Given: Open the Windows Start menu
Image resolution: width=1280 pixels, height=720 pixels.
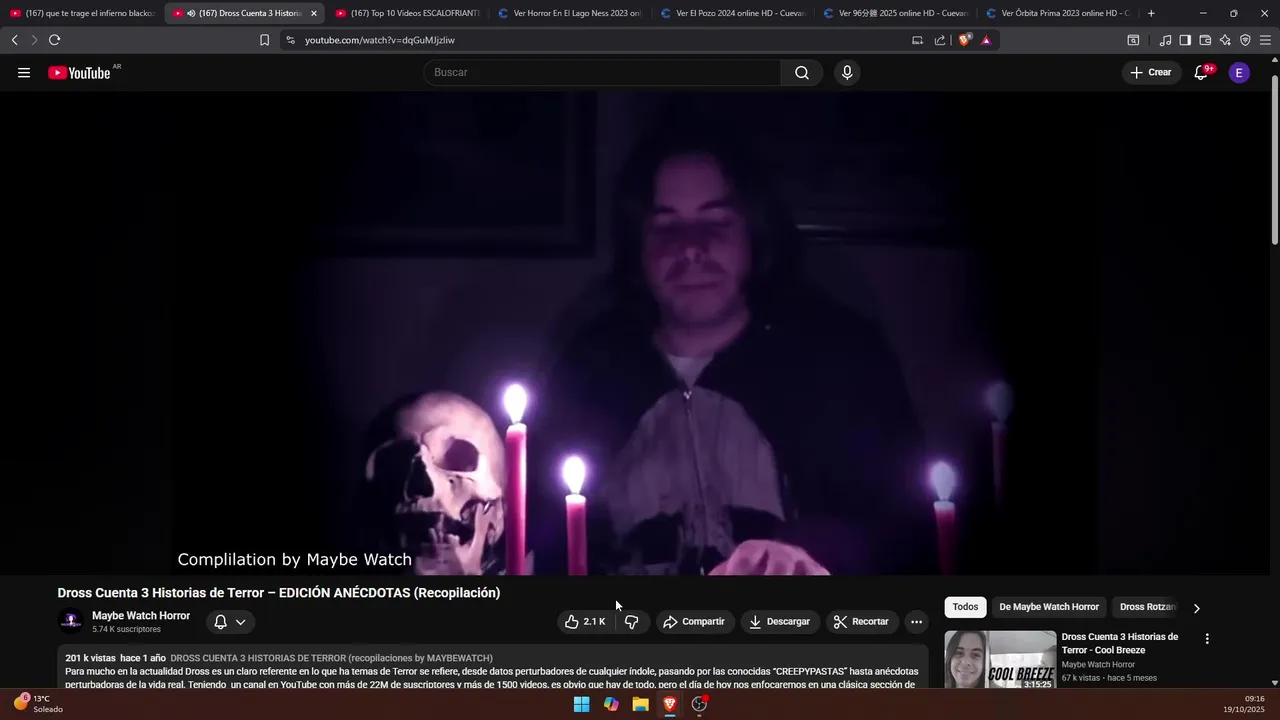Looking at the screenshot, I should click(x=581, y=704).
